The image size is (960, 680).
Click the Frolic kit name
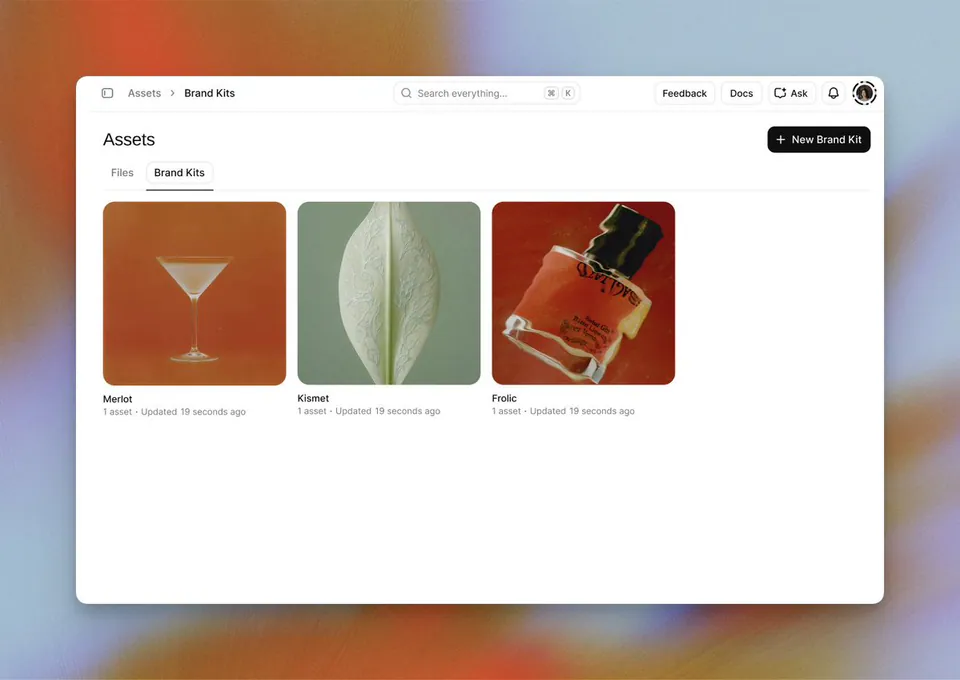coord(504,398)
